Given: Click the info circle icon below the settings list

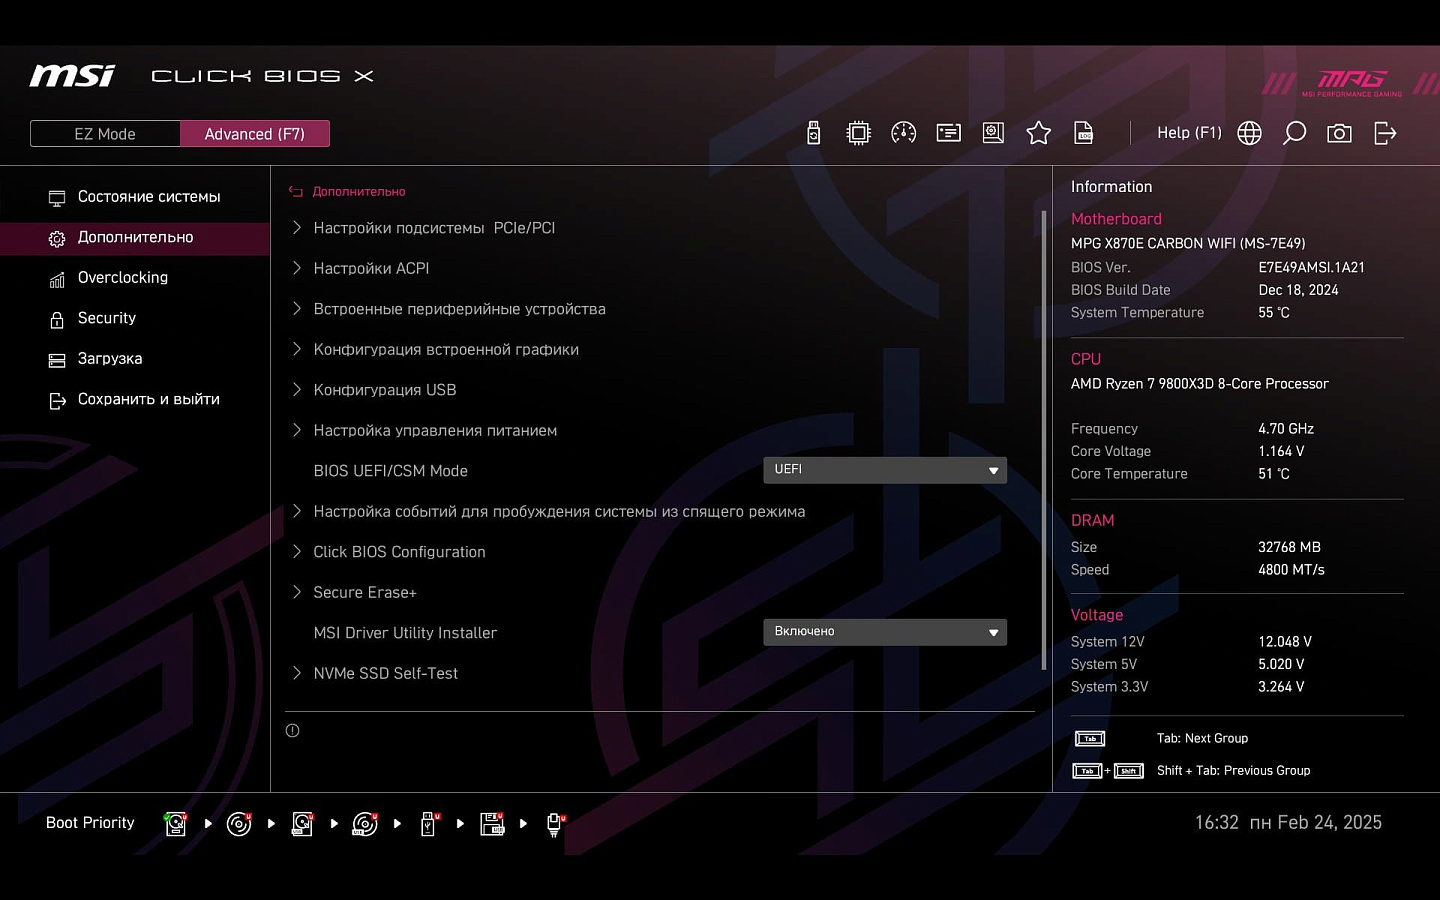Looking at the screenshot, I should pos(292,730).
